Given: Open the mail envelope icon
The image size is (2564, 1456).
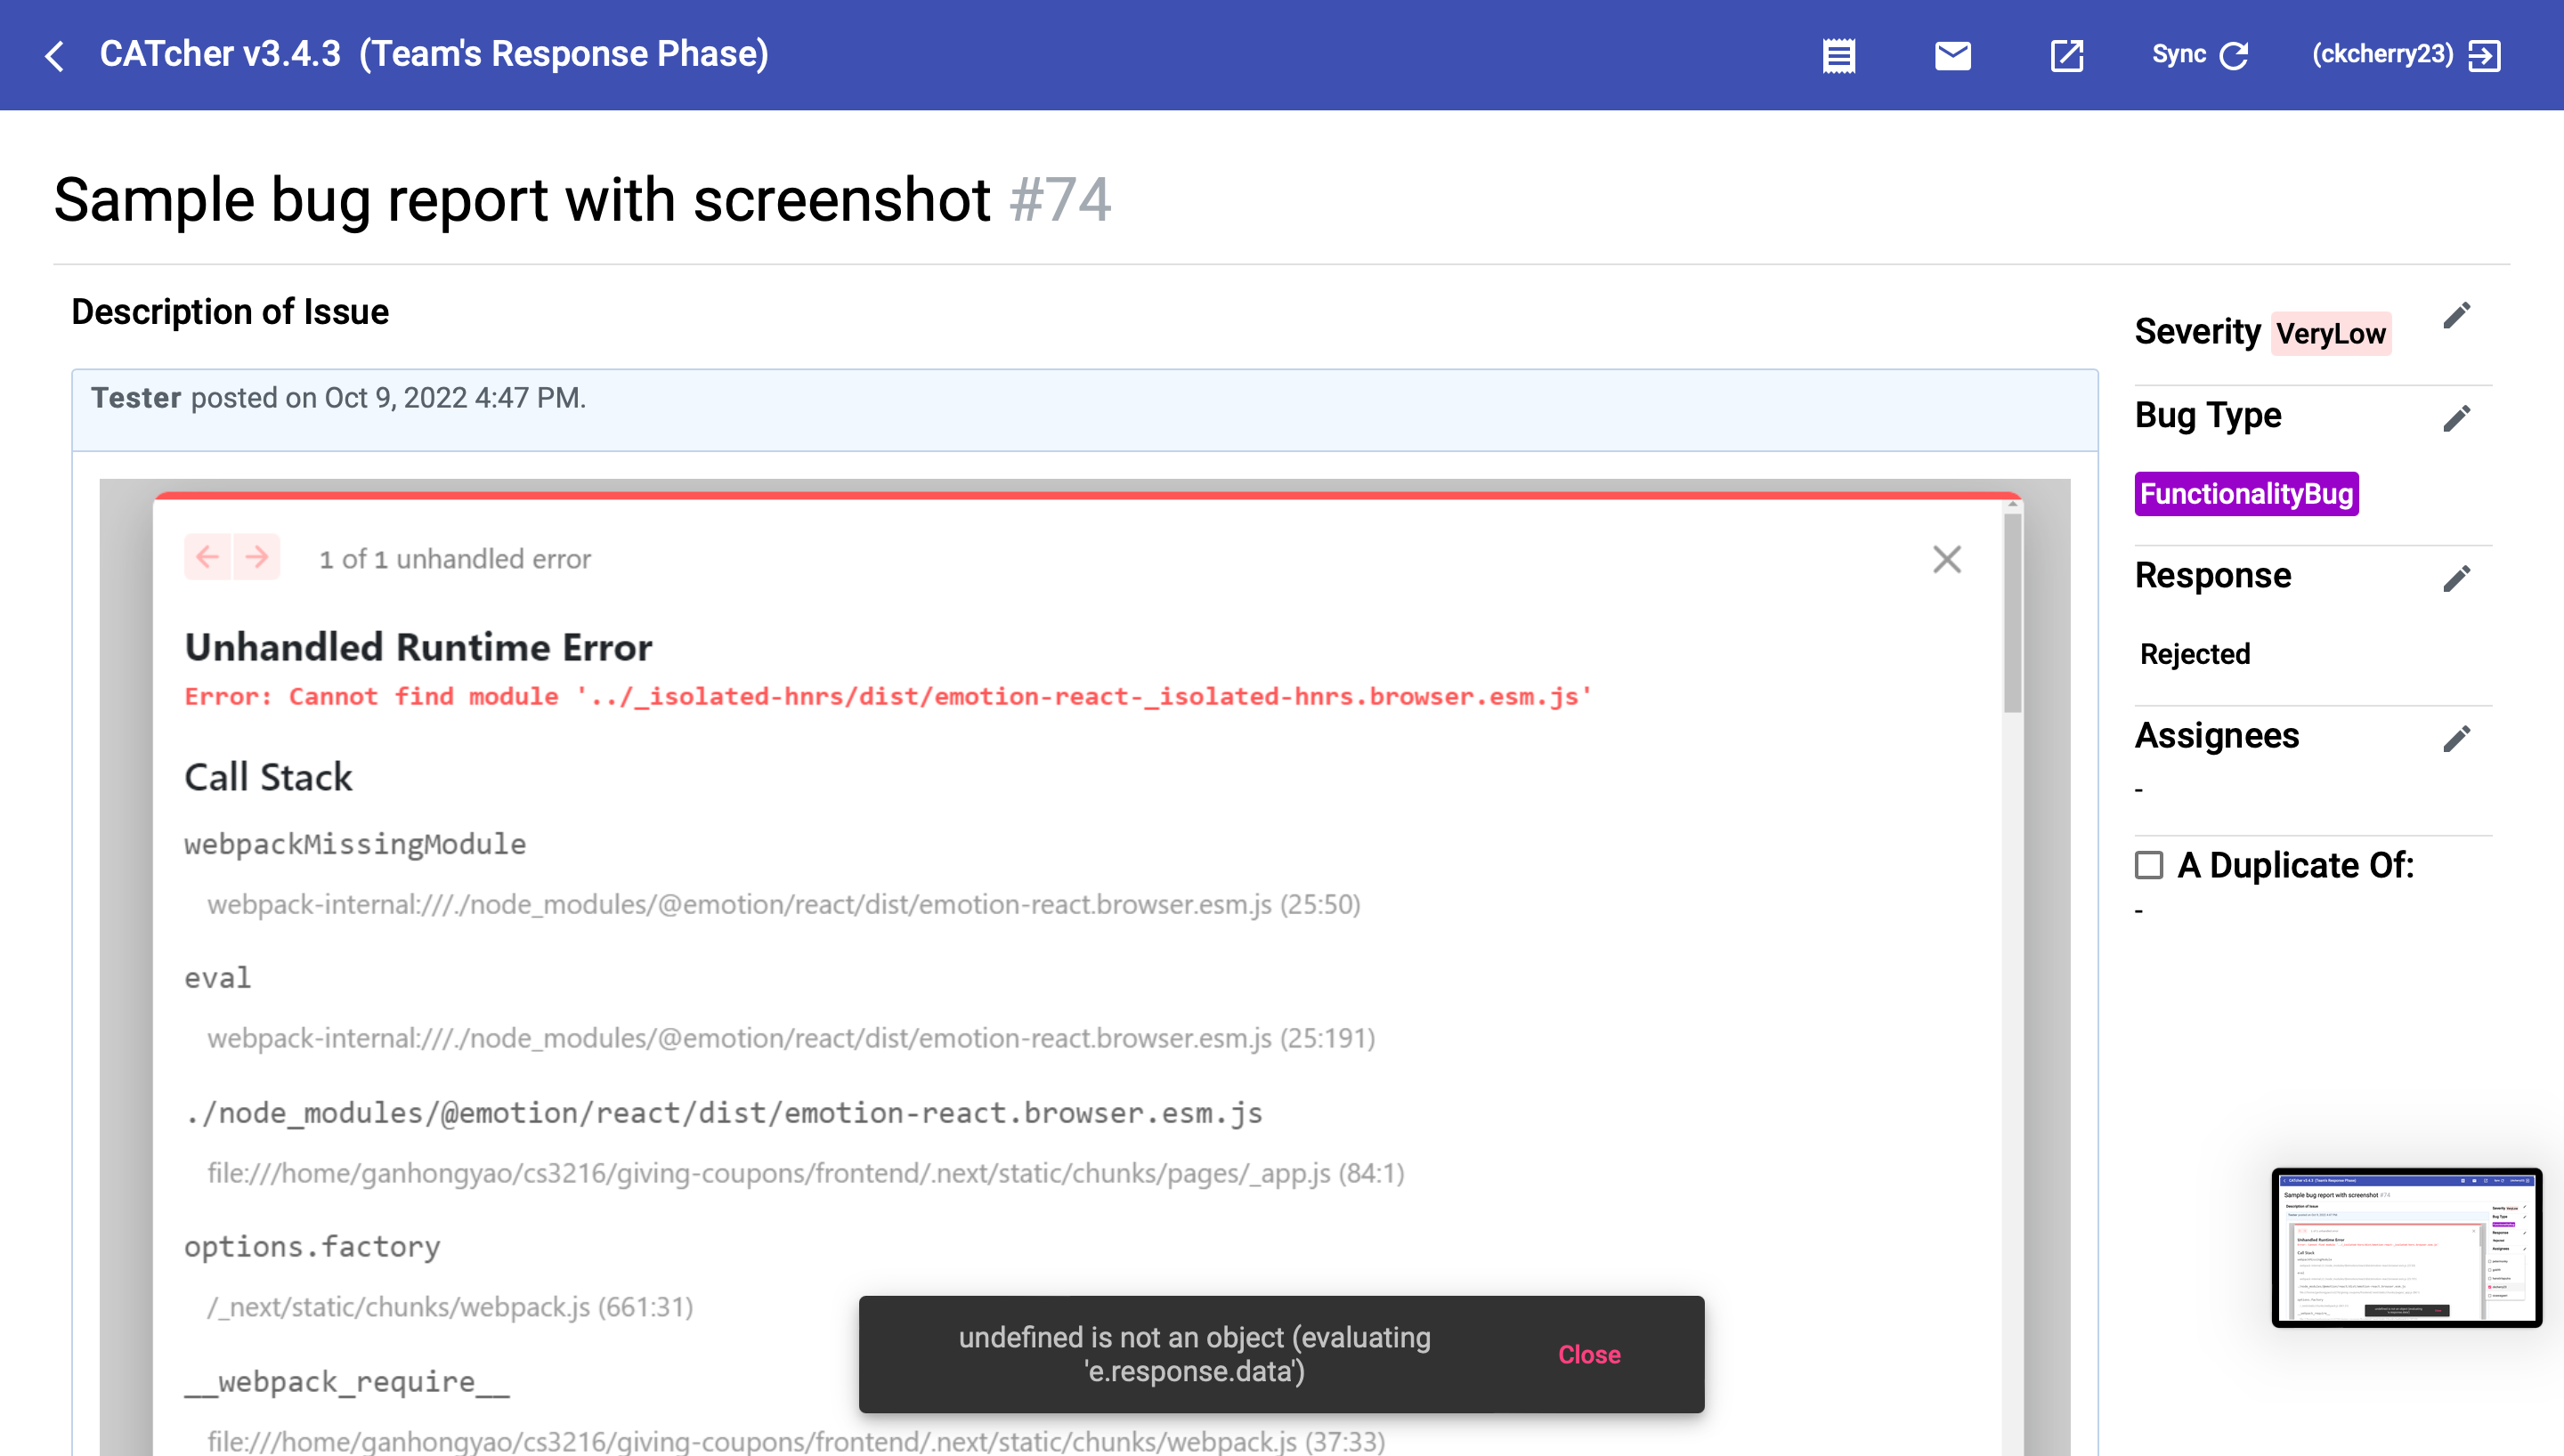Looking at the screenshot, I should click(x=1952, y=56).
